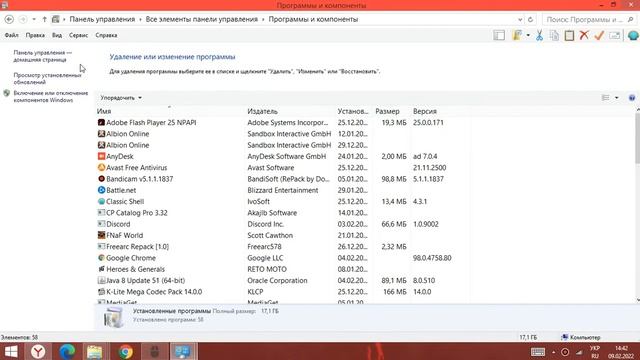Viewport: 640px width, 360px height.
Task: Click the red X Delete toolbar icon
Action: click(584, 36)
